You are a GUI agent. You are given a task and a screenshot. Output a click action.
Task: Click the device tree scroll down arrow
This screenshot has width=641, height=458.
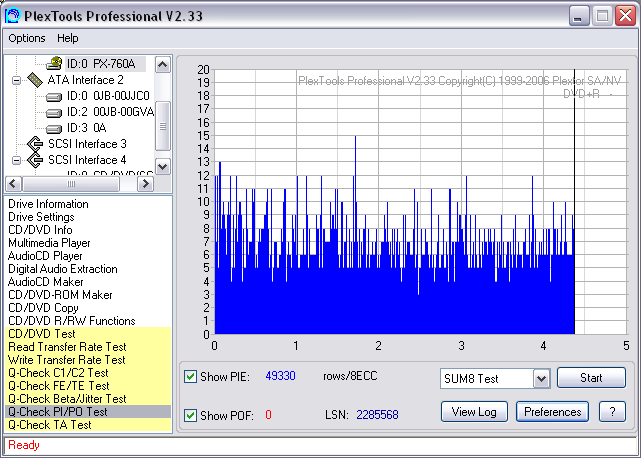[x=163, y=166]
